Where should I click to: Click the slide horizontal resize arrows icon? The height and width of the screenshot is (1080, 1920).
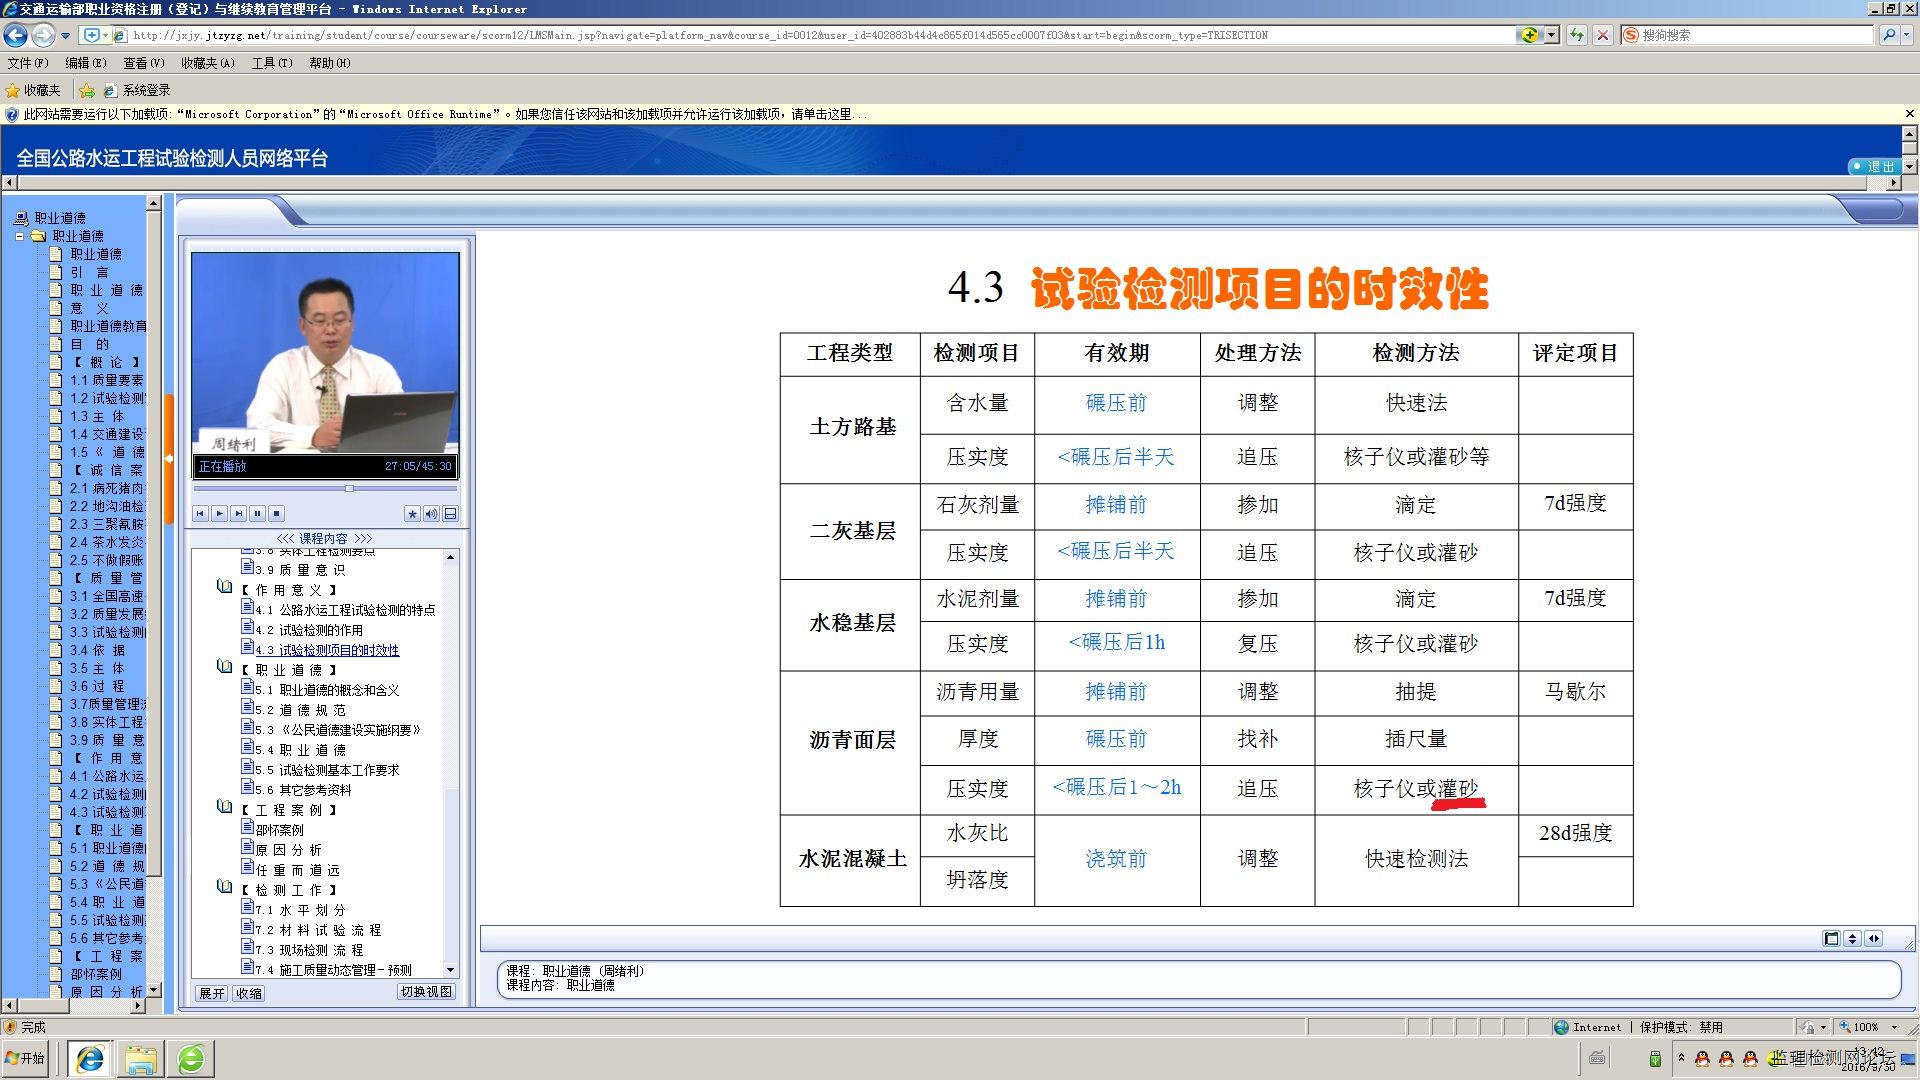[1873, 938]
